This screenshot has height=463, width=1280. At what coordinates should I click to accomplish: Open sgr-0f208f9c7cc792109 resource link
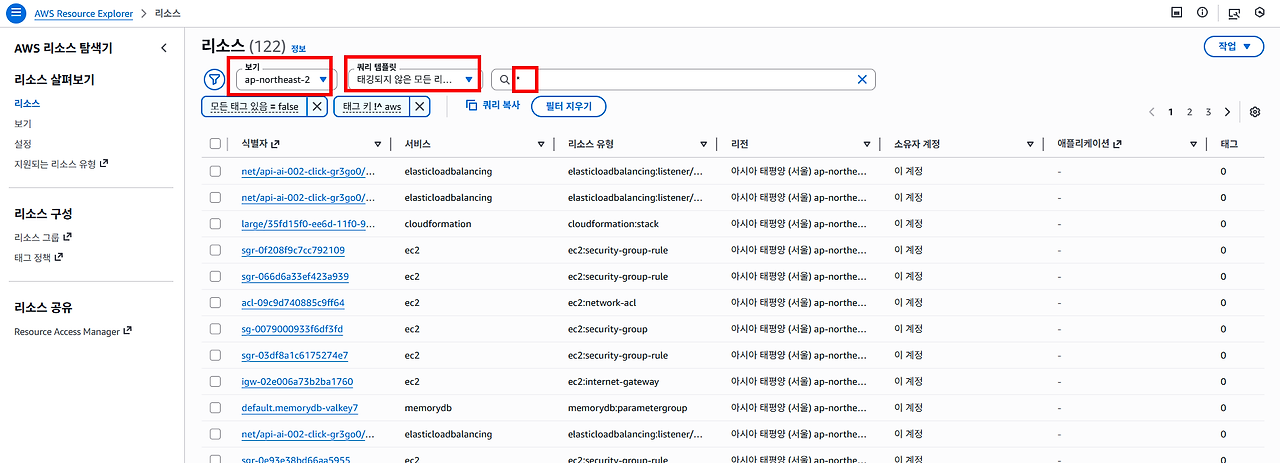[293, 250]
